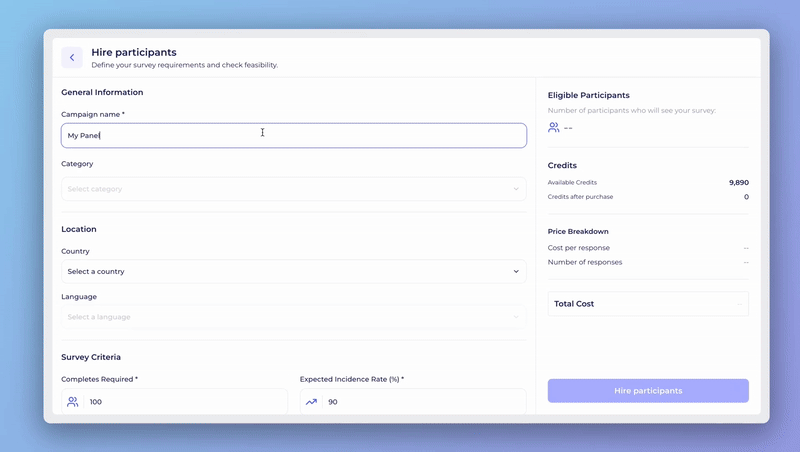Click the Number of participants description text

632,111
